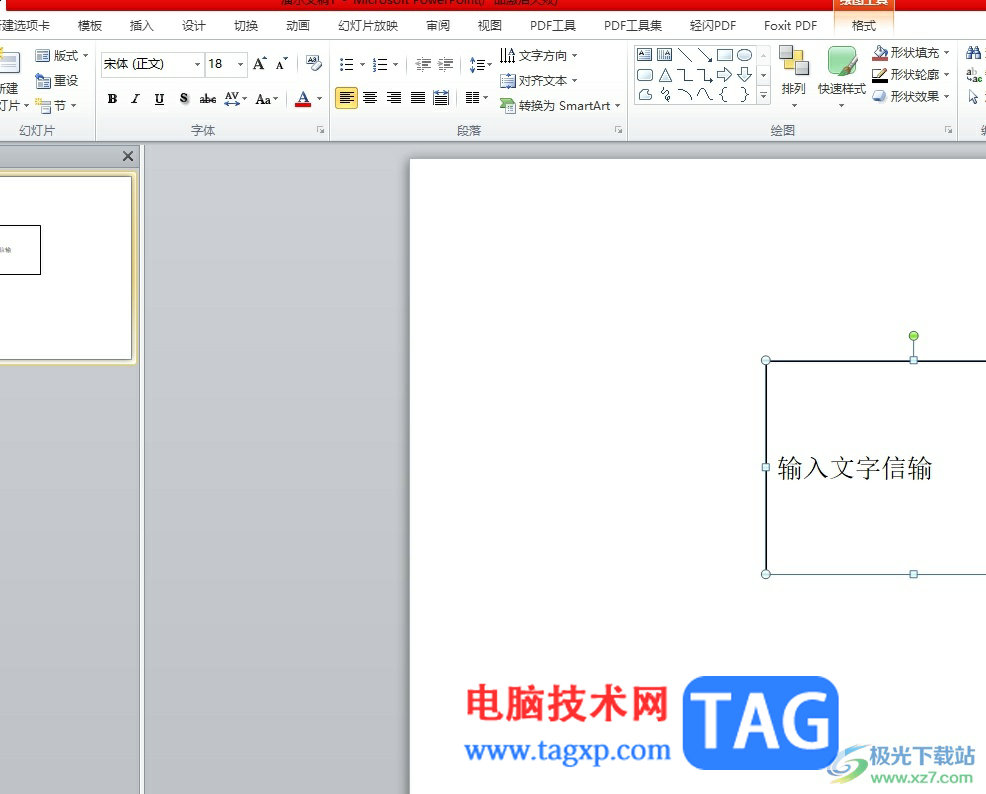This screenshot has height=794, width=986.
Task: Select the elbow connector shape
Action: click(685, 75)
